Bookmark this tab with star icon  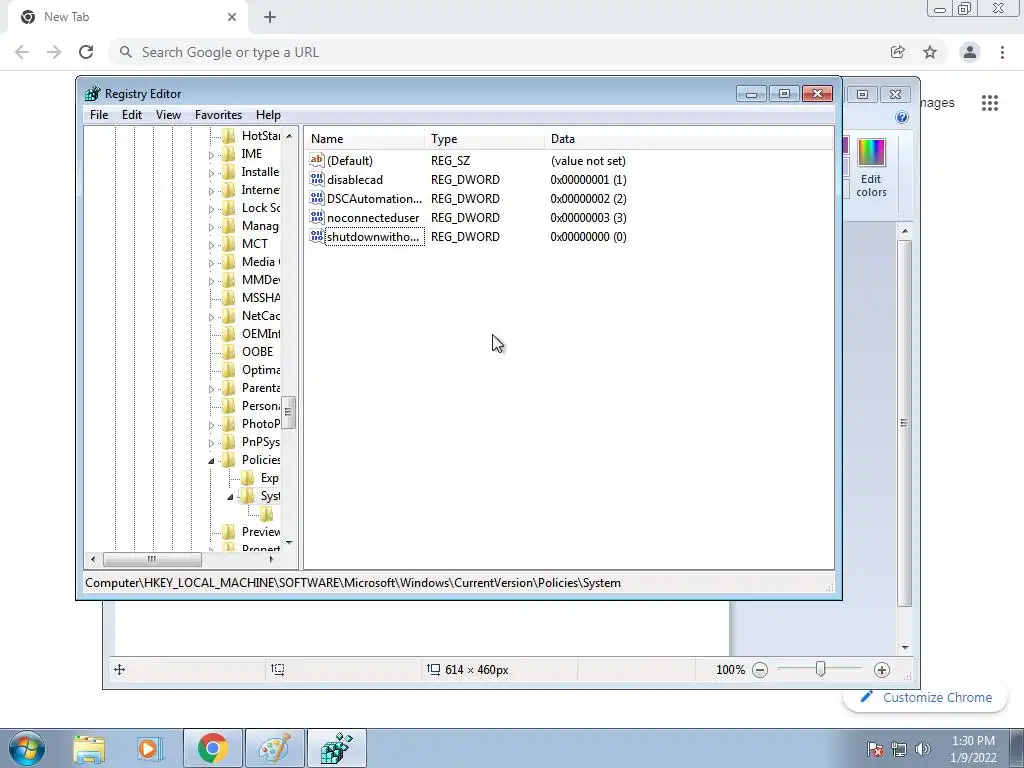(930, 52)
